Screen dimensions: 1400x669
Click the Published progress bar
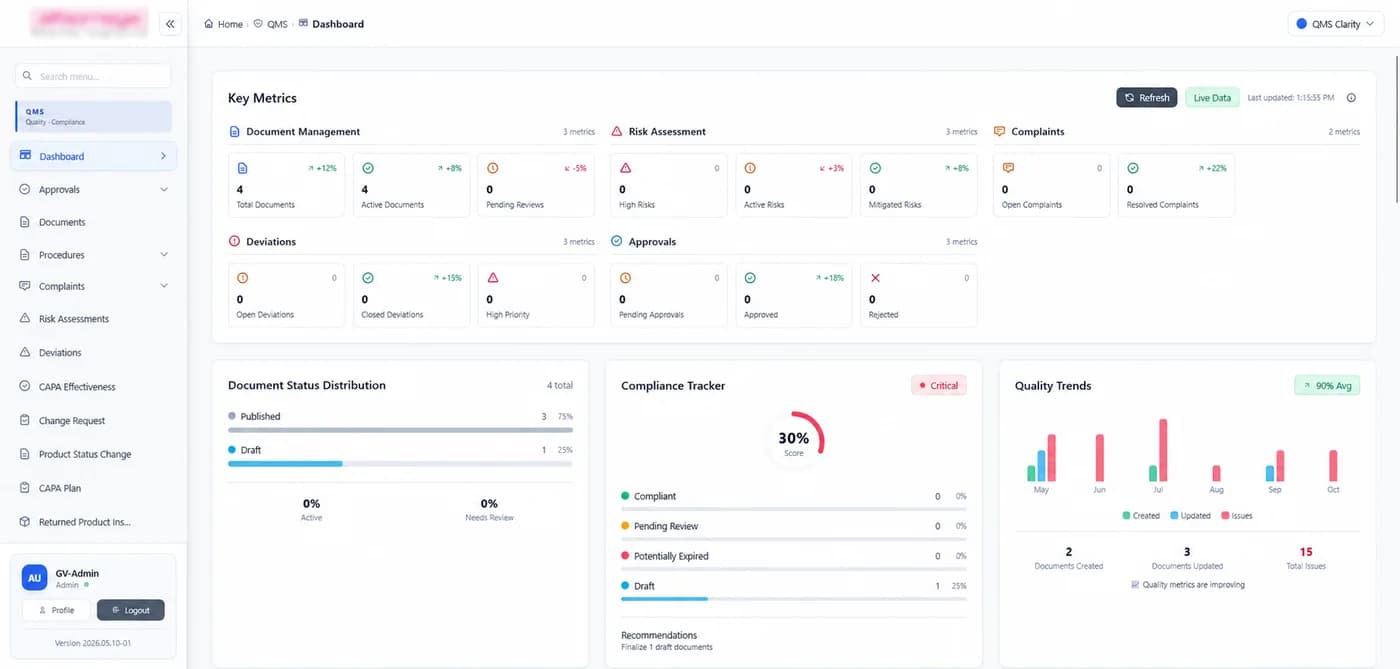[x=400, y=430]
